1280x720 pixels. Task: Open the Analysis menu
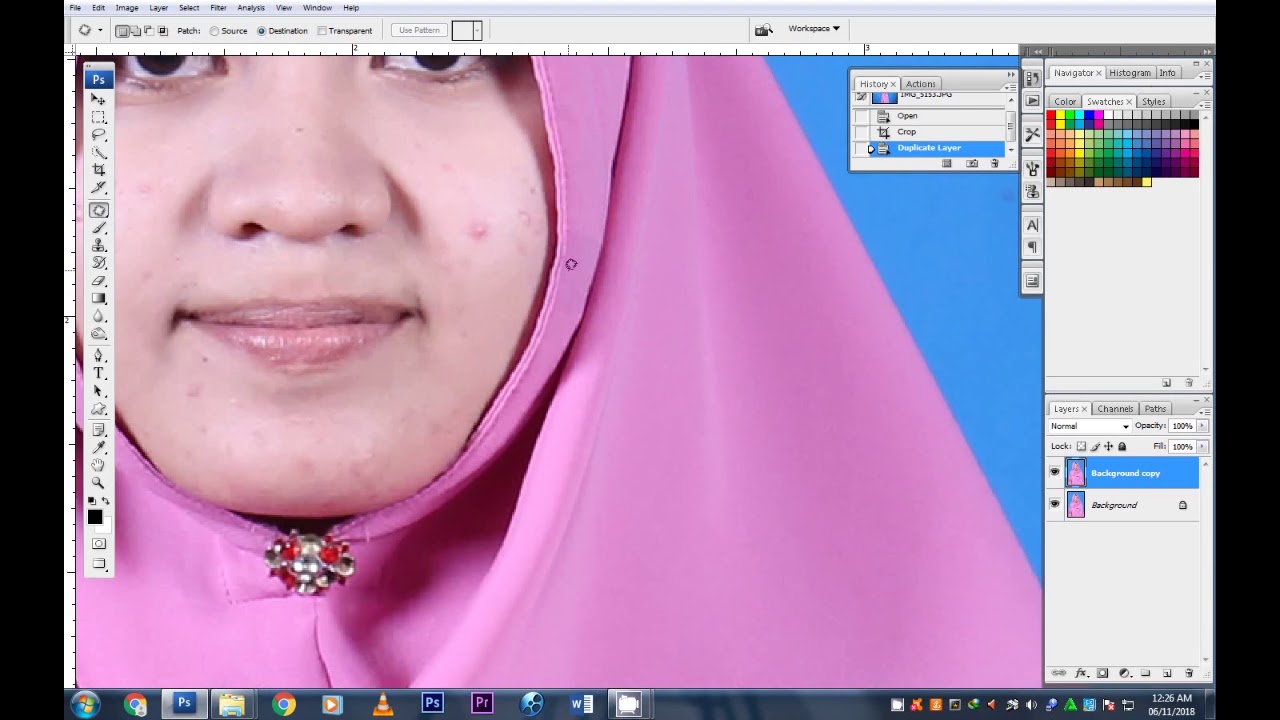point(251,8)
